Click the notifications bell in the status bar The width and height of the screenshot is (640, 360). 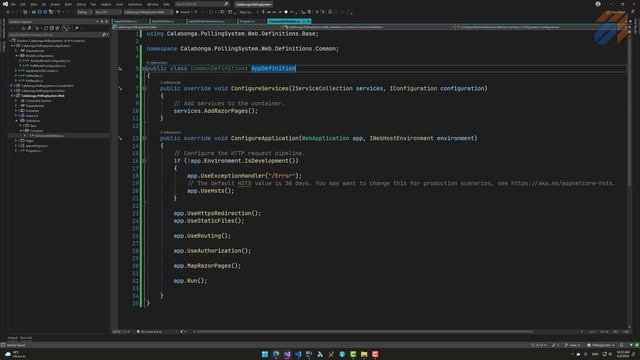click(x=622, y=345)
